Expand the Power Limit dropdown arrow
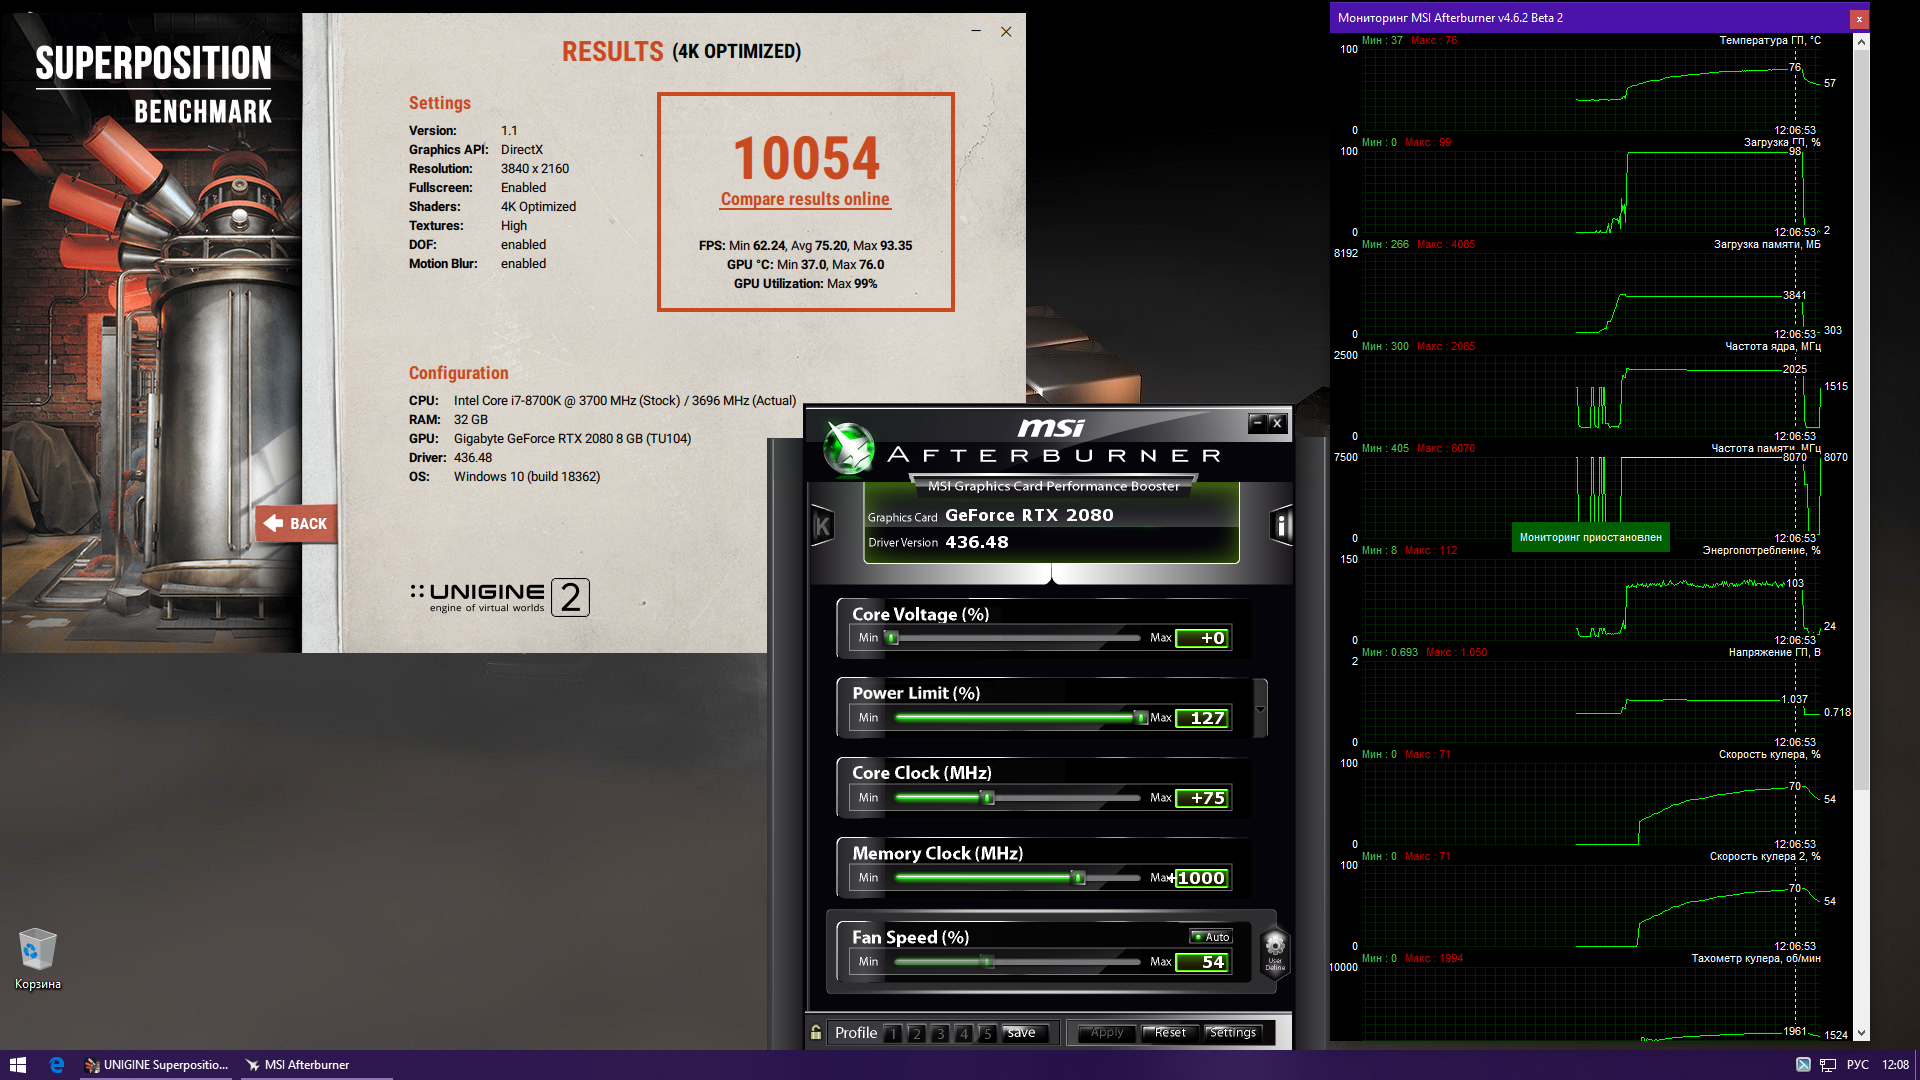This screenshot has width=1920, height=1080. point(1260,709)
